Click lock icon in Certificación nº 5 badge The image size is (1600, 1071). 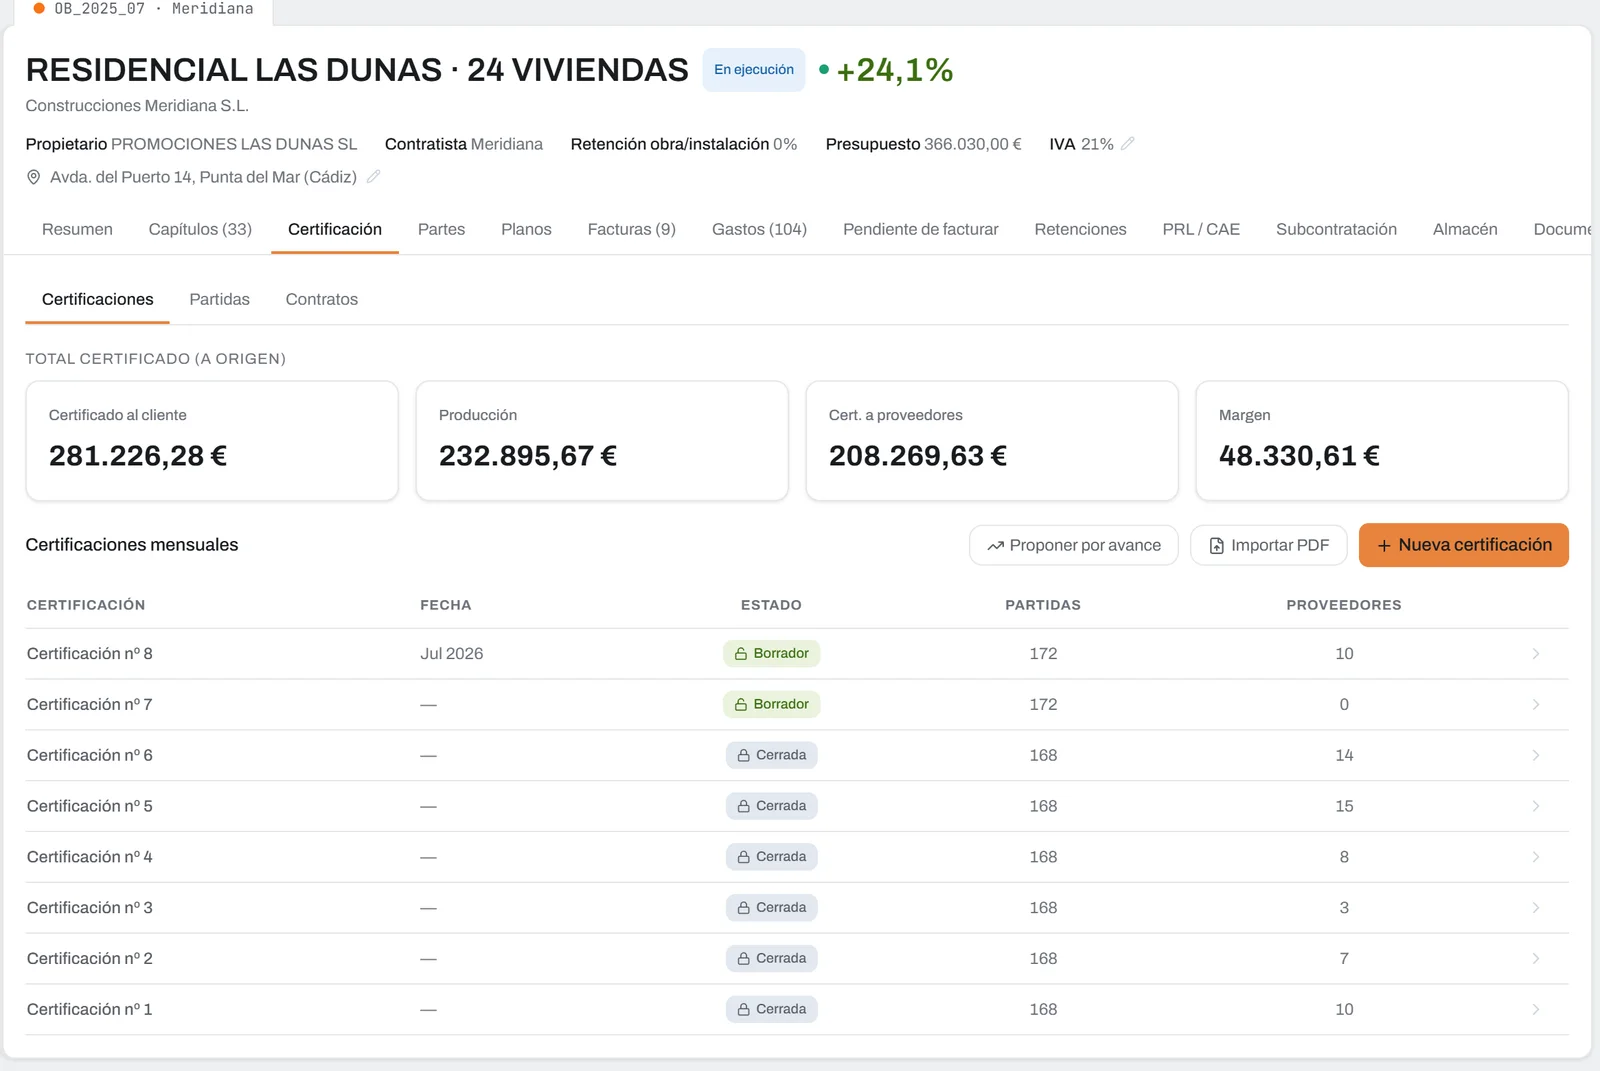pyautogui.click(x=744, y=807)
